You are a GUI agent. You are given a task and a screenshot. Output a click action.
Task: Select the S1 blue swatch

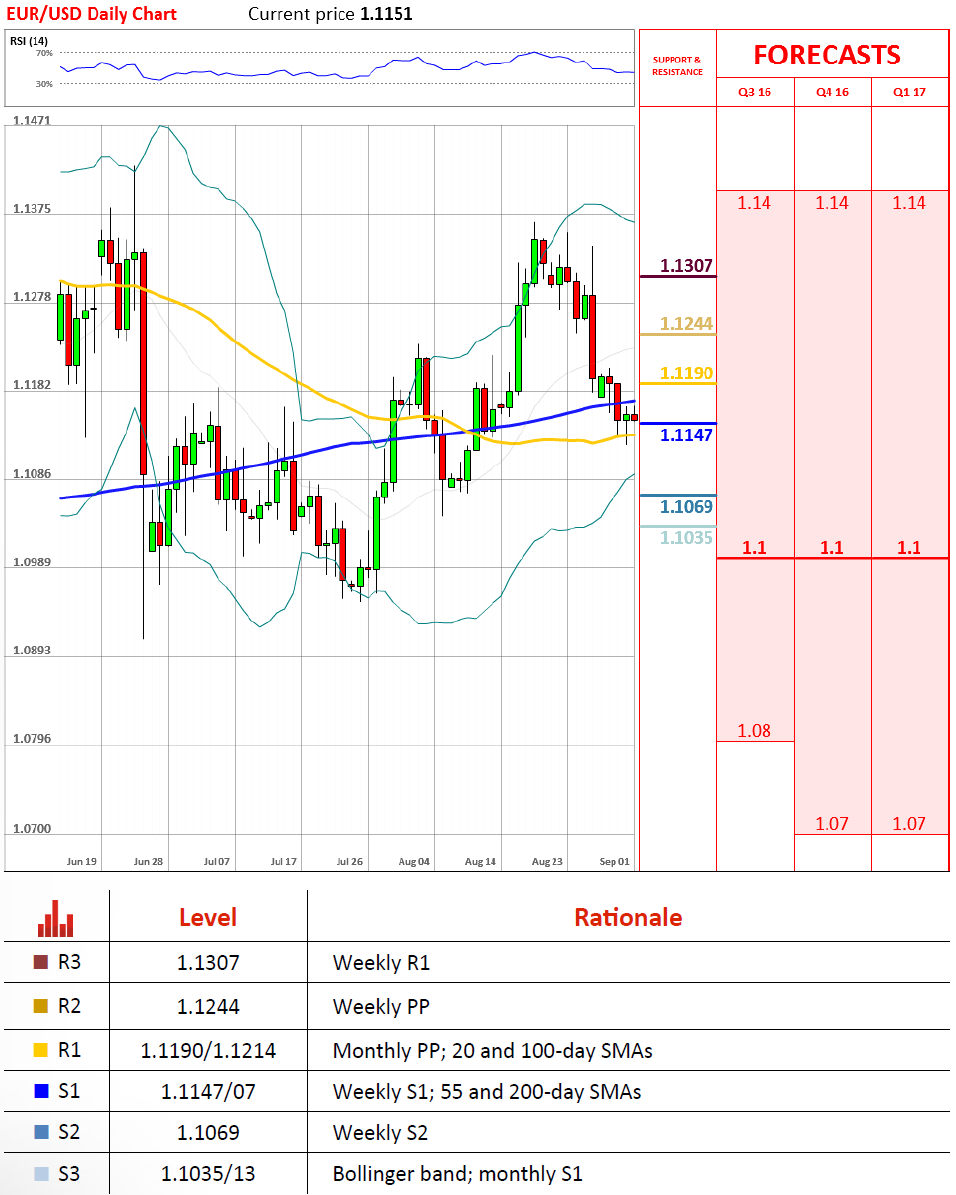click(41, 1091)
